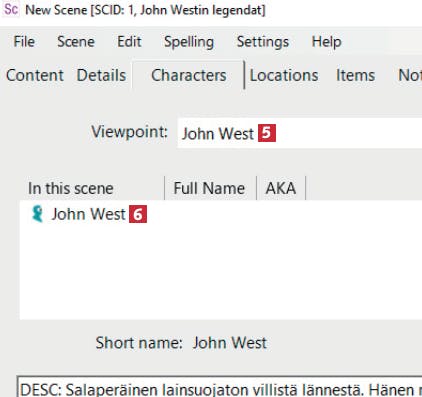
Task: Open the Spelling menu
Action: [189, 42]
